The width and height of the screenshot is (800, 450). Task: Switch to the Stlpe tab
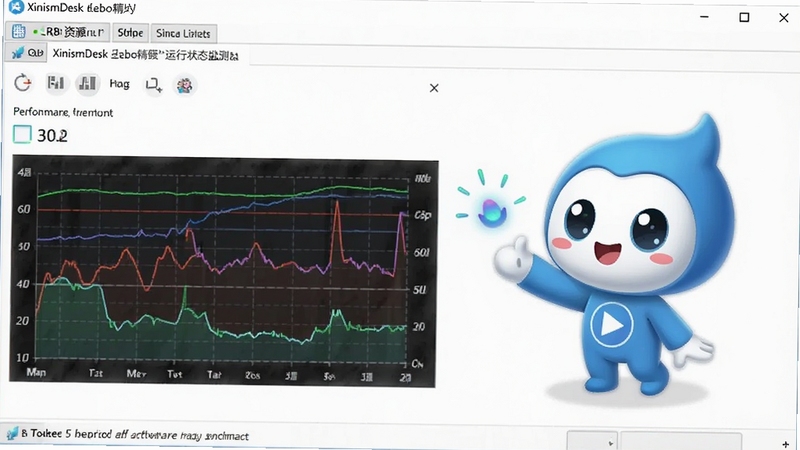coord(130,33)
